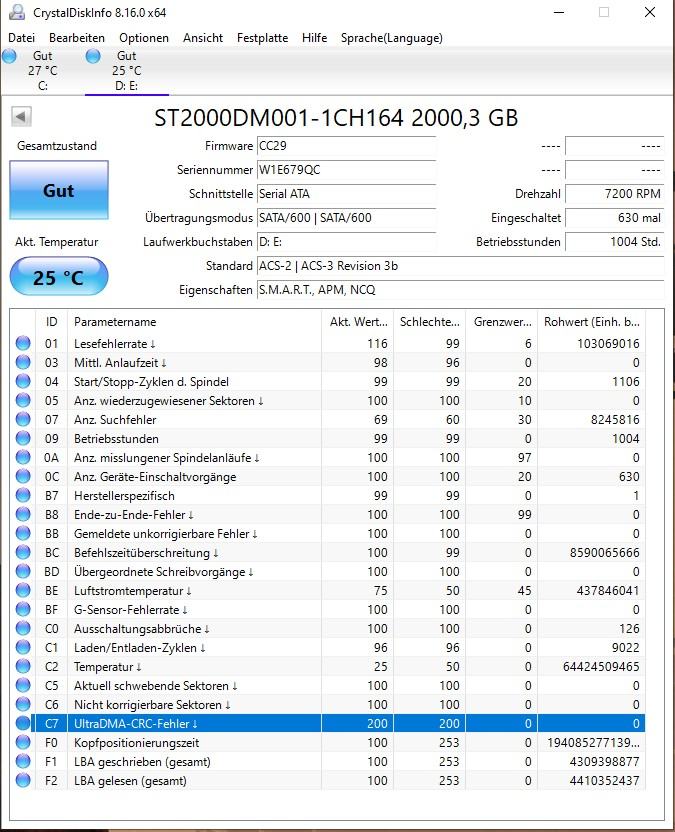This screenshot has height=832, width=675.
Task: Click status icon of Aktuell schwebende Sektoren row
Action: click(23, 686)
